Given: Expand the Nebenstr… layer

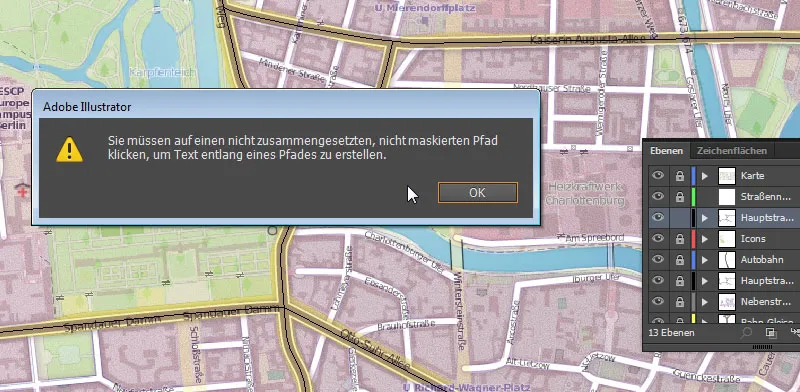Looking at the screenshot, I should (705, 302).
